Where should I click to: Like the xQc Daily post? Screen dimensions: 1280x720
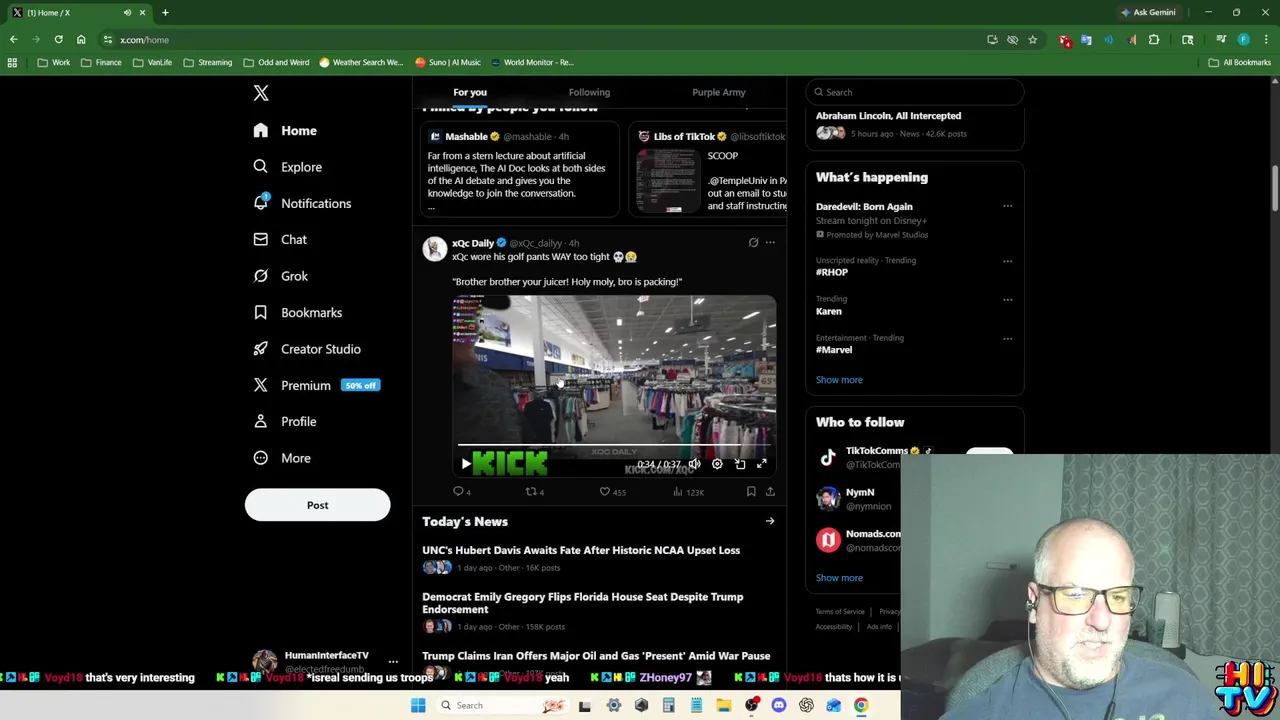click(x=612, y=492)
